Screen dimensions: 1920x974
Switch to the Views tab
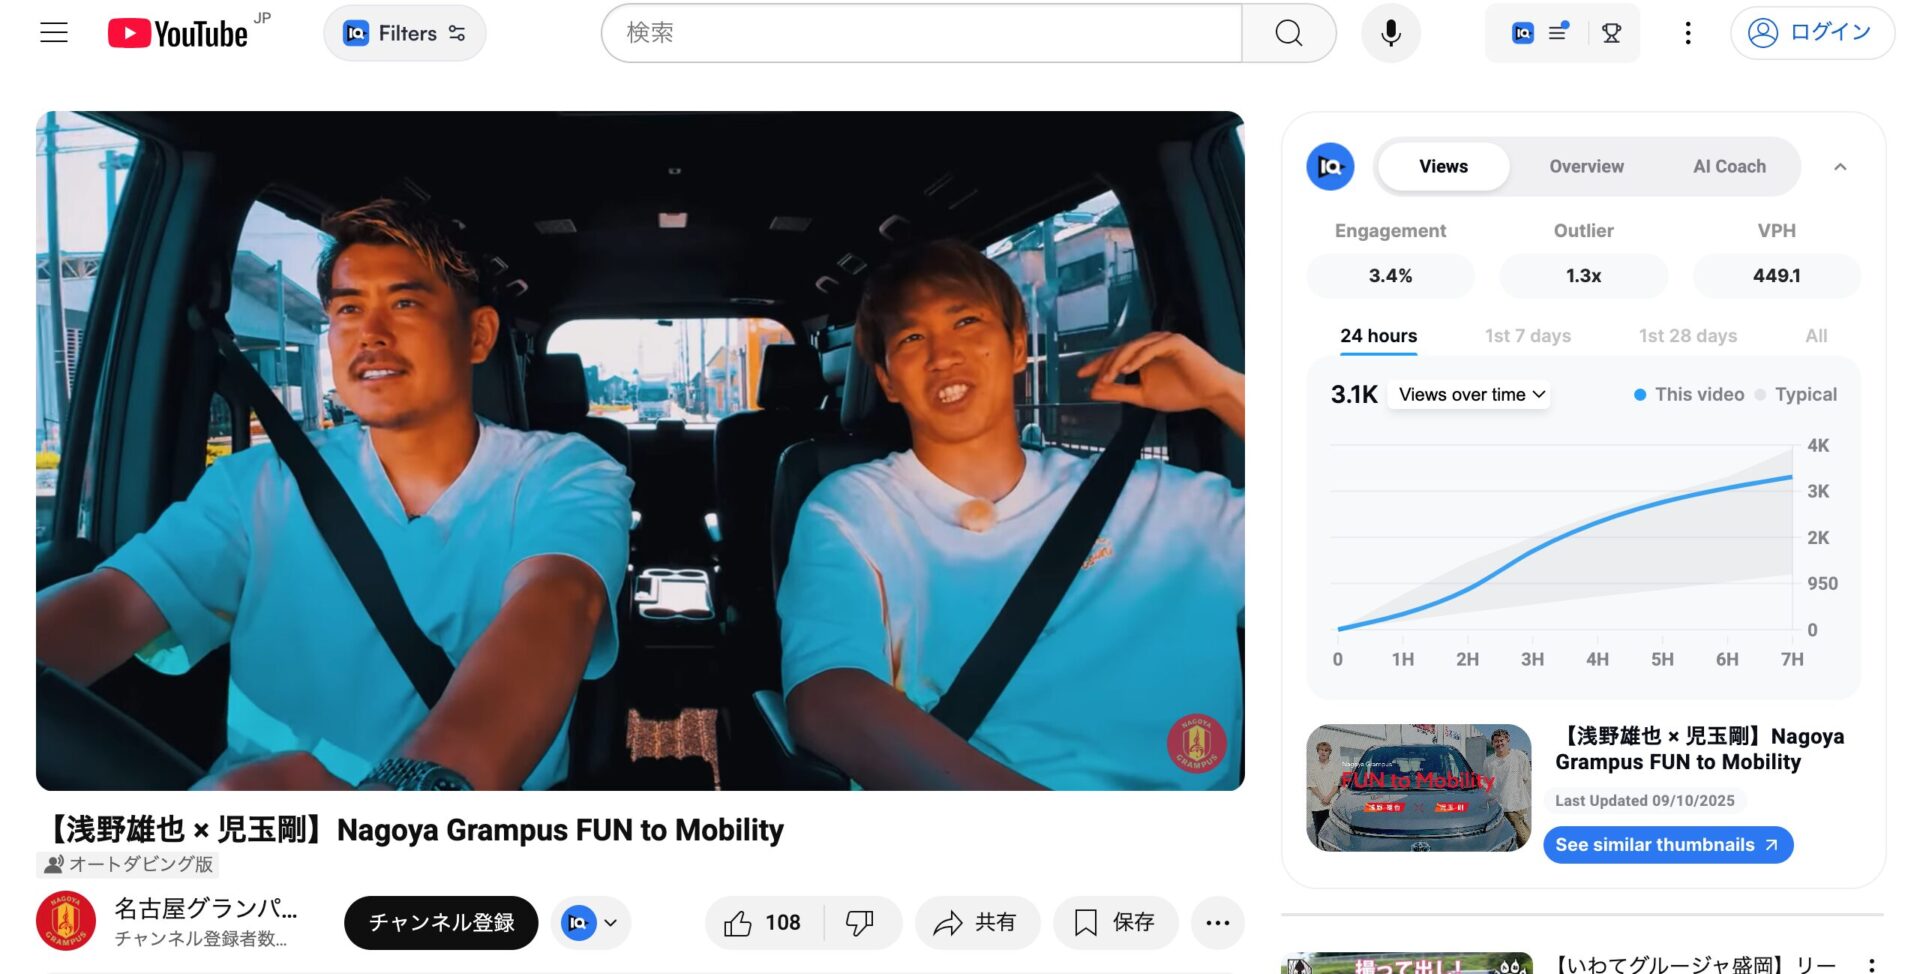1443,167
